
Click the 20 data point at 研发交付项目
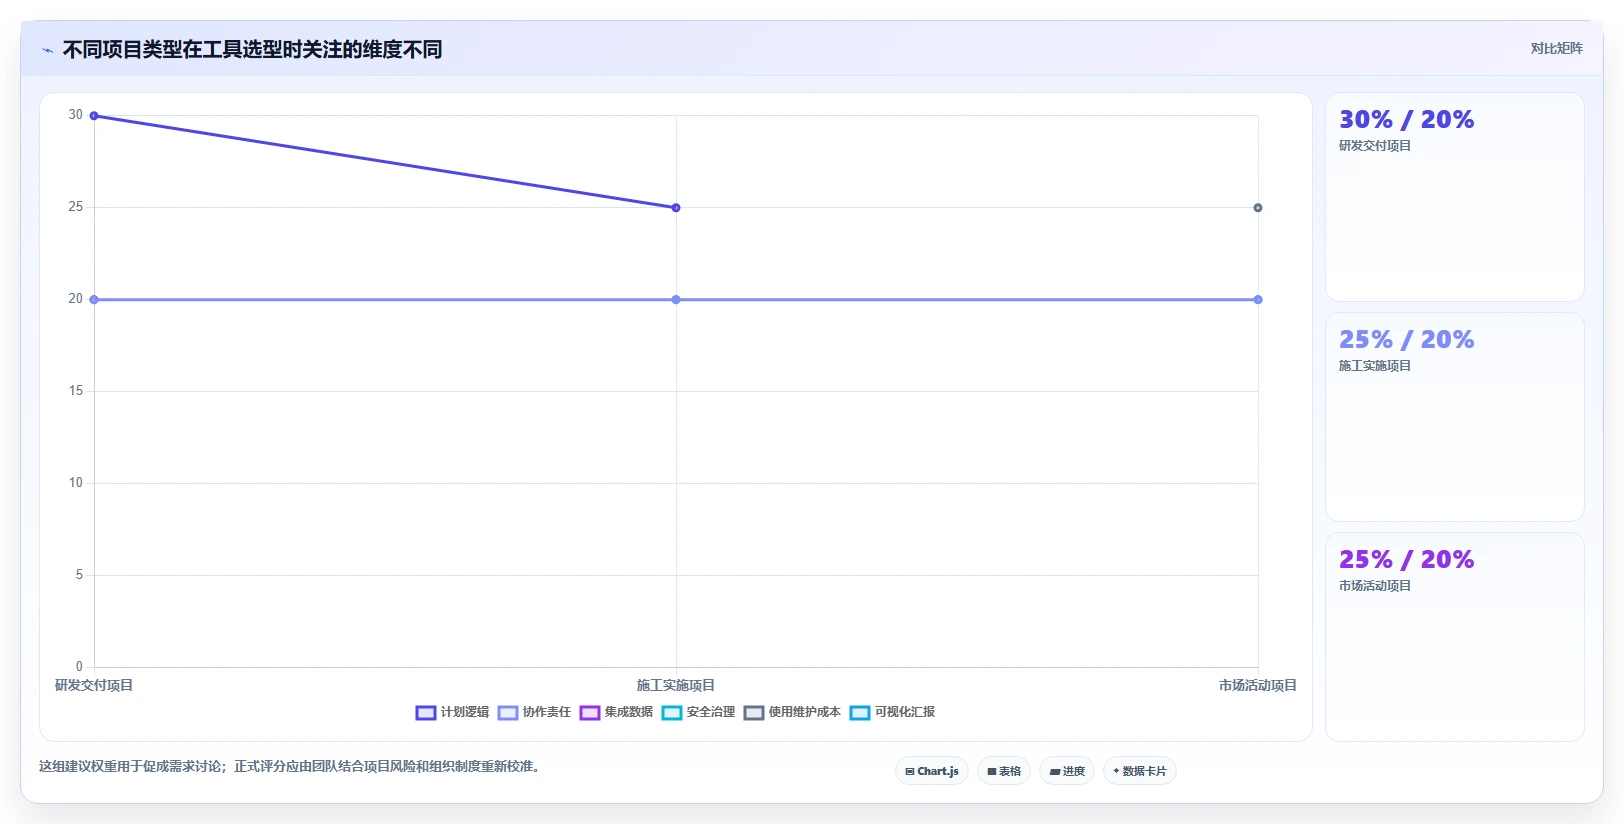[x=94, y=300]
